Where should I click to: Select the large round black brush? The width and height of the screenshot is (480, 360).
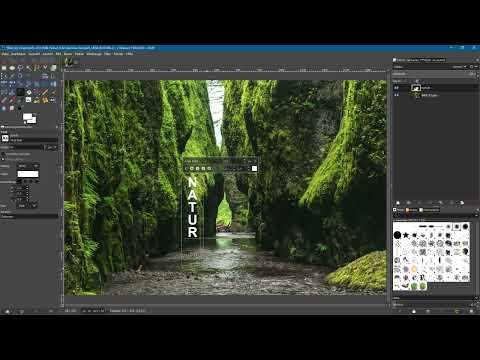(397, 235)
